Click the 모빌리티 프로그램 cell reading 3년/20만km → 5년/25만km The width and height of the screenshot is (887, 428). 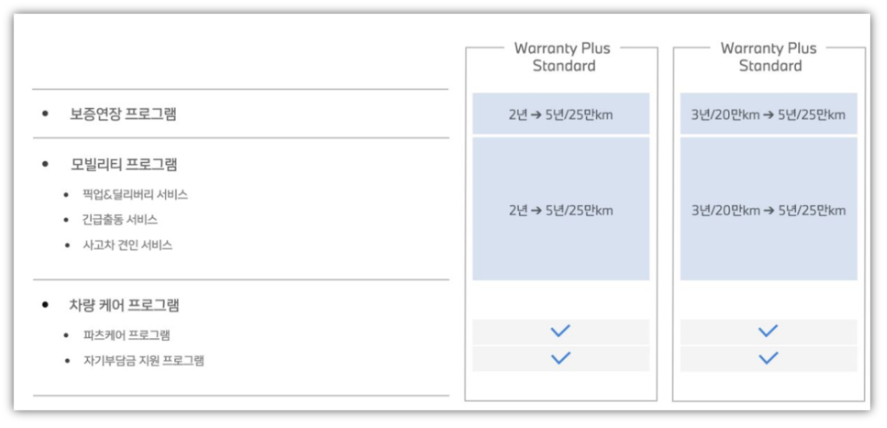[768, 210]
